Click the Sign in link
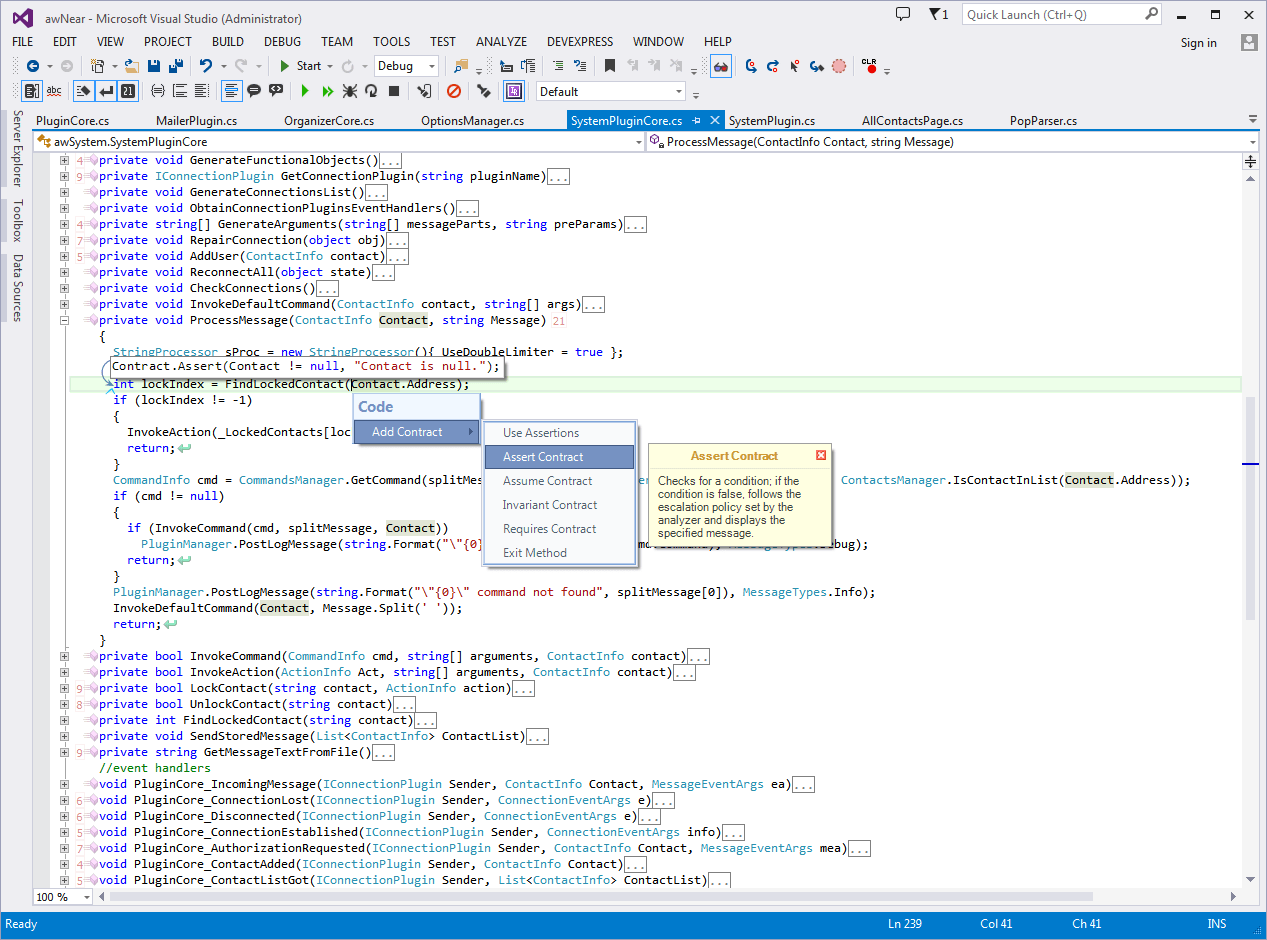Screen dimensions: 1267x940 point(1198,42)
